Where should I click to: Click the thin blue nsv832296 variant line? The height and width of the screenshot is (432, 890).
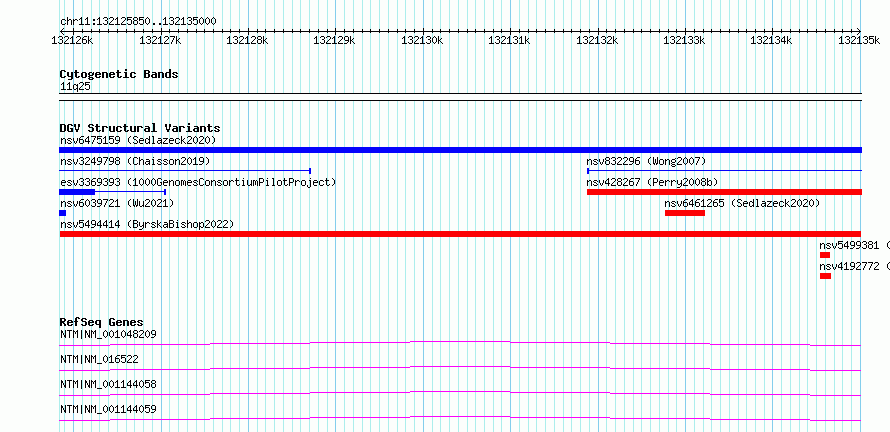[724, 171]
